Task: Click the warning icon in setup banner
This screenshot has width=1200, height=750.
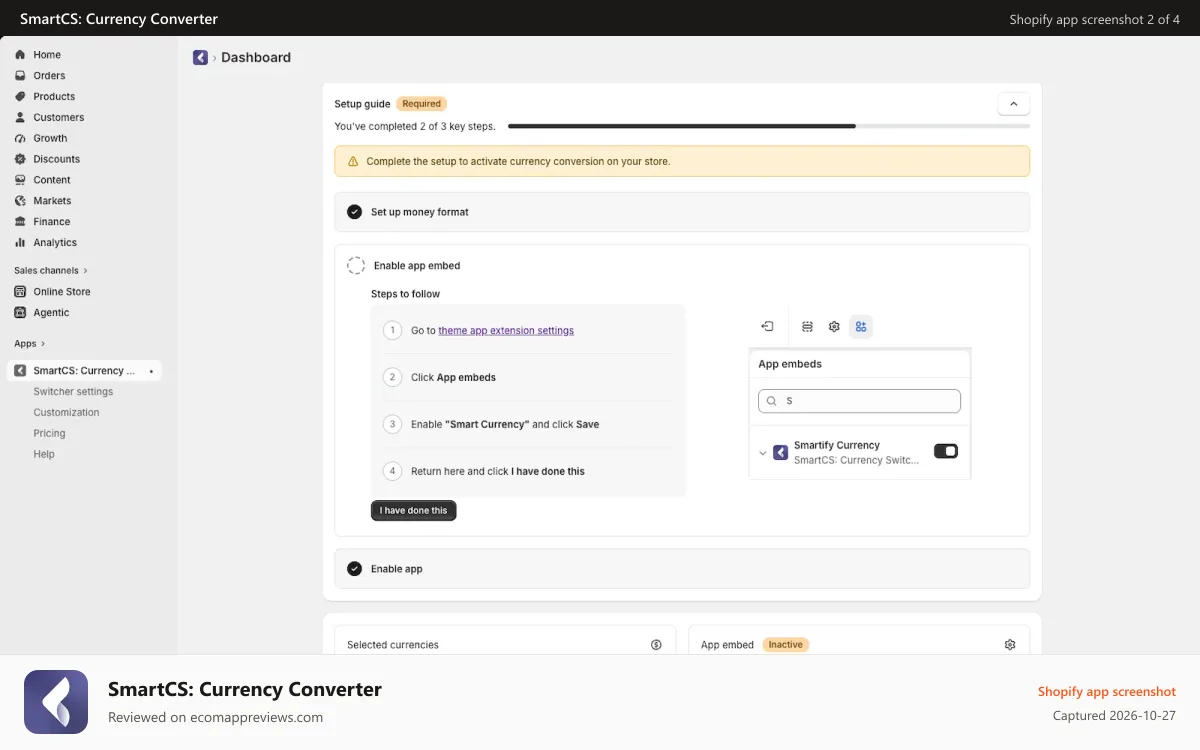Action: coord(352,161)
